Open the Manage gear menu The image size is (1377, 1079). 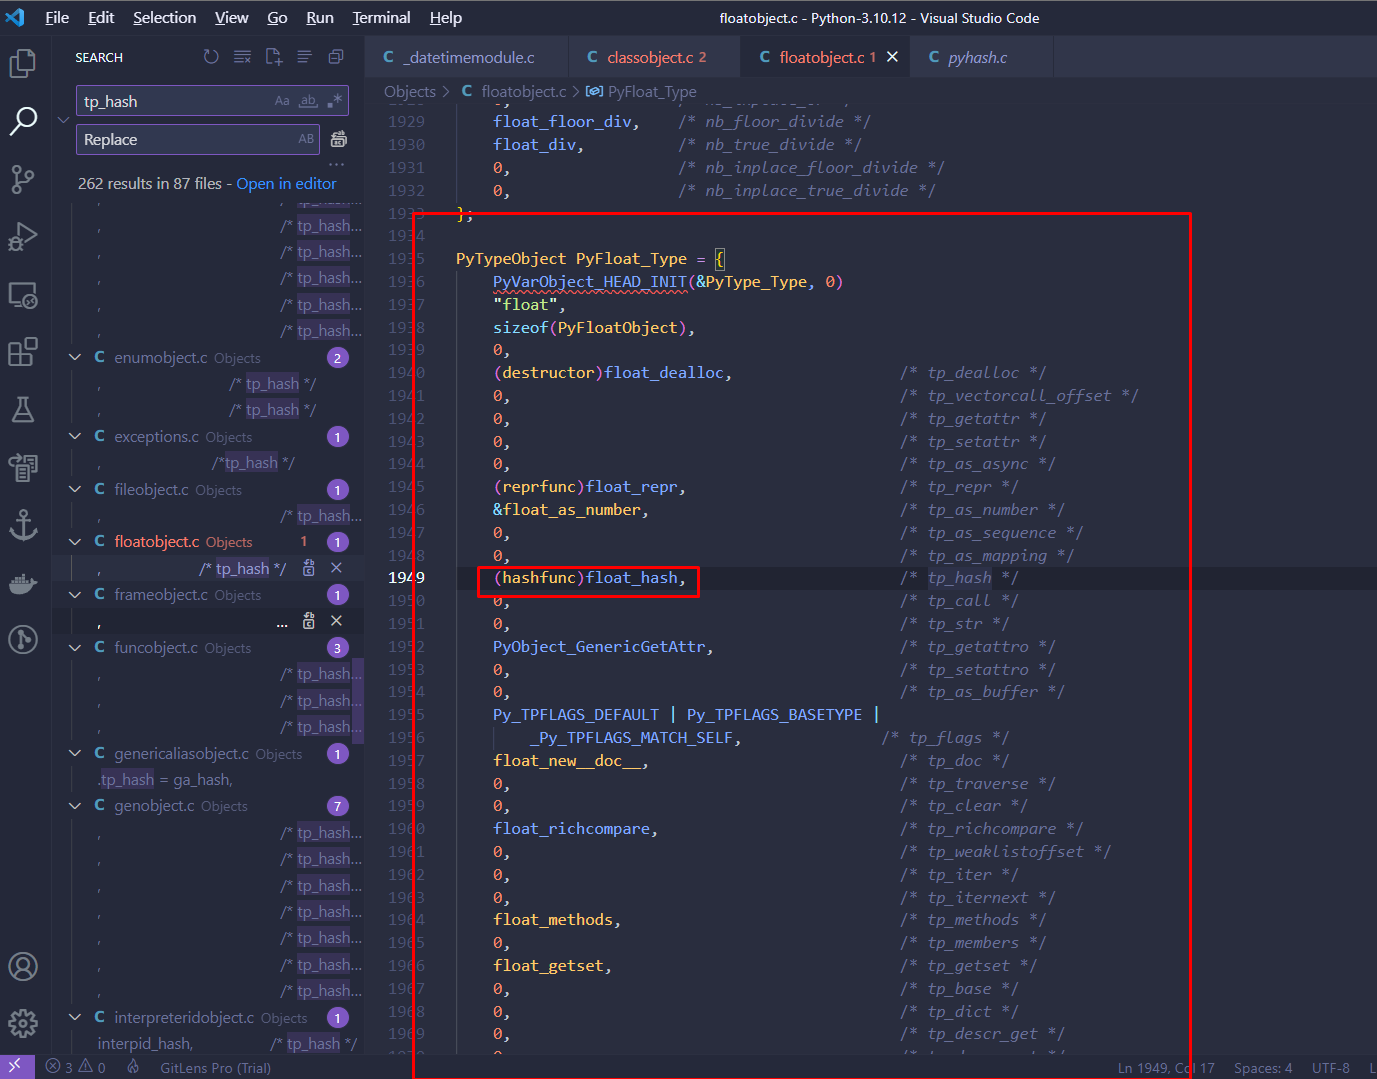22,1023
